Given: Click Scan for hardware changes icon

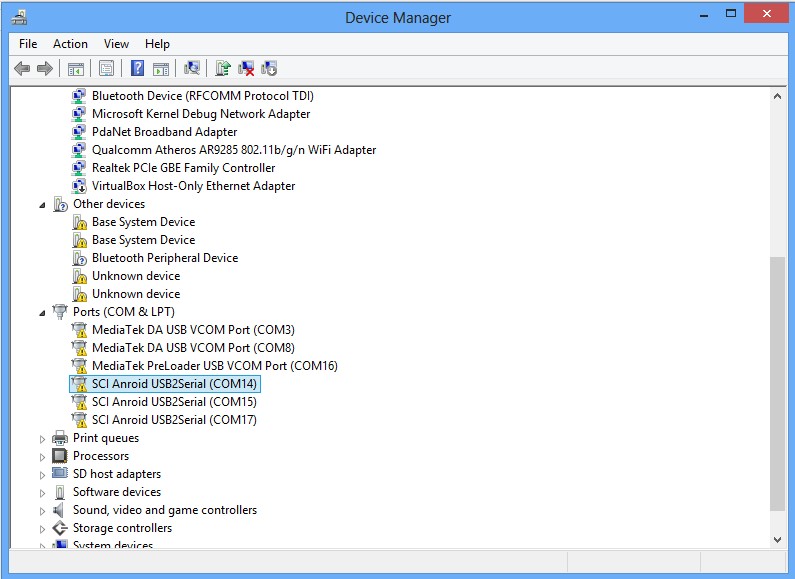Looking at the screenshot, I should (x=192, y=68).
